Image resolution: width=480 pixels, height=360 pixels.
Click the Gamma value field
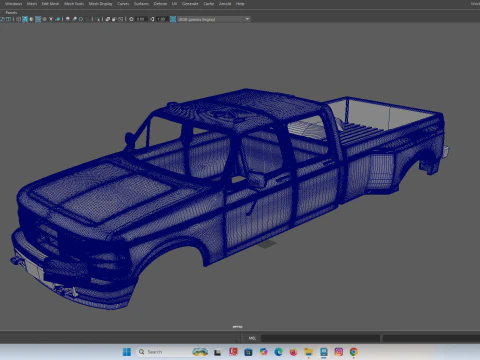click(162, 19)
